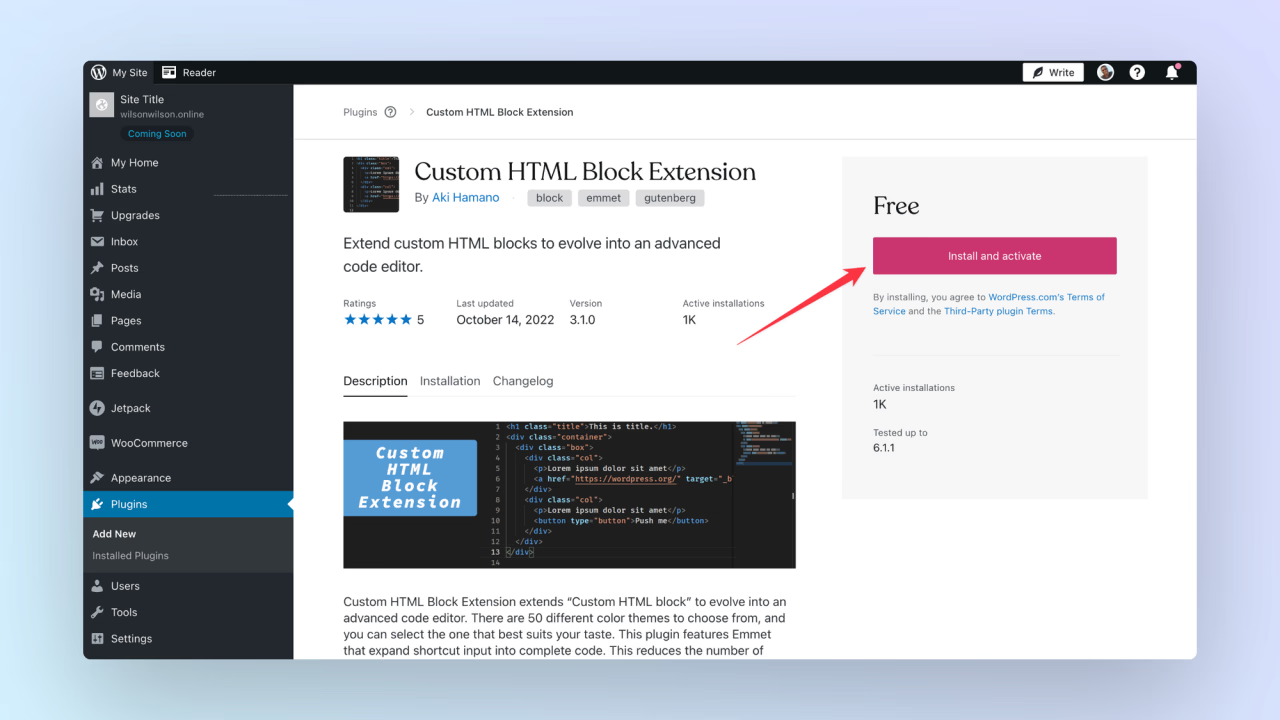1280x720 pixels.
Task: Open the Reader icon in top bar
Action: [x=169, y=72]
